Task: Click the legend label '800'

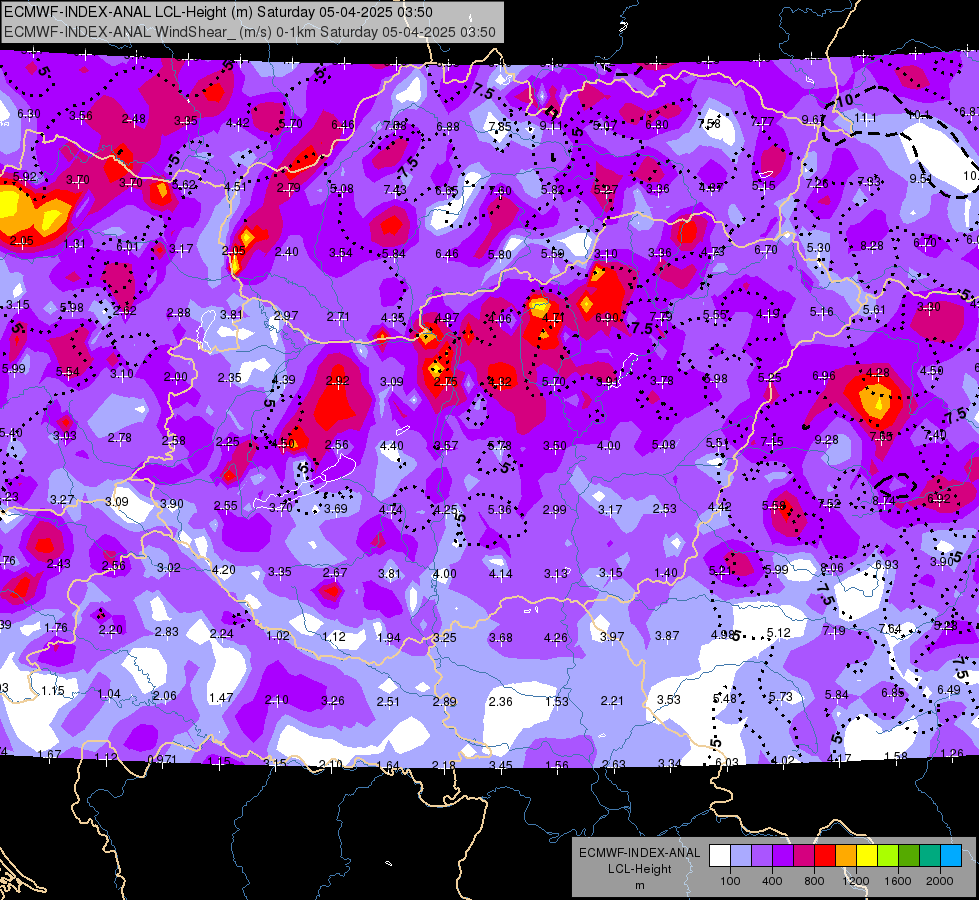Action: point(814,881)
